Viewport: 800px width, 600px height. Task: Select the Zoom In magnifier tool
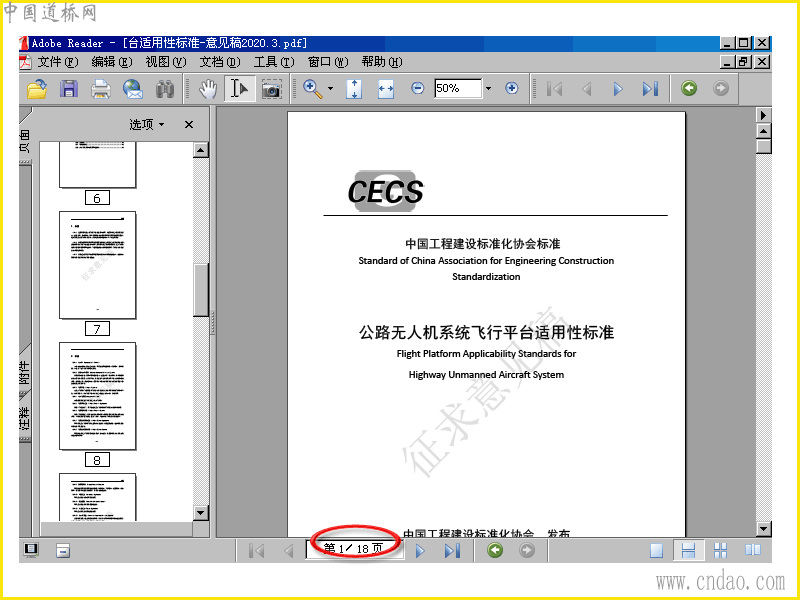tap(312, 89)
